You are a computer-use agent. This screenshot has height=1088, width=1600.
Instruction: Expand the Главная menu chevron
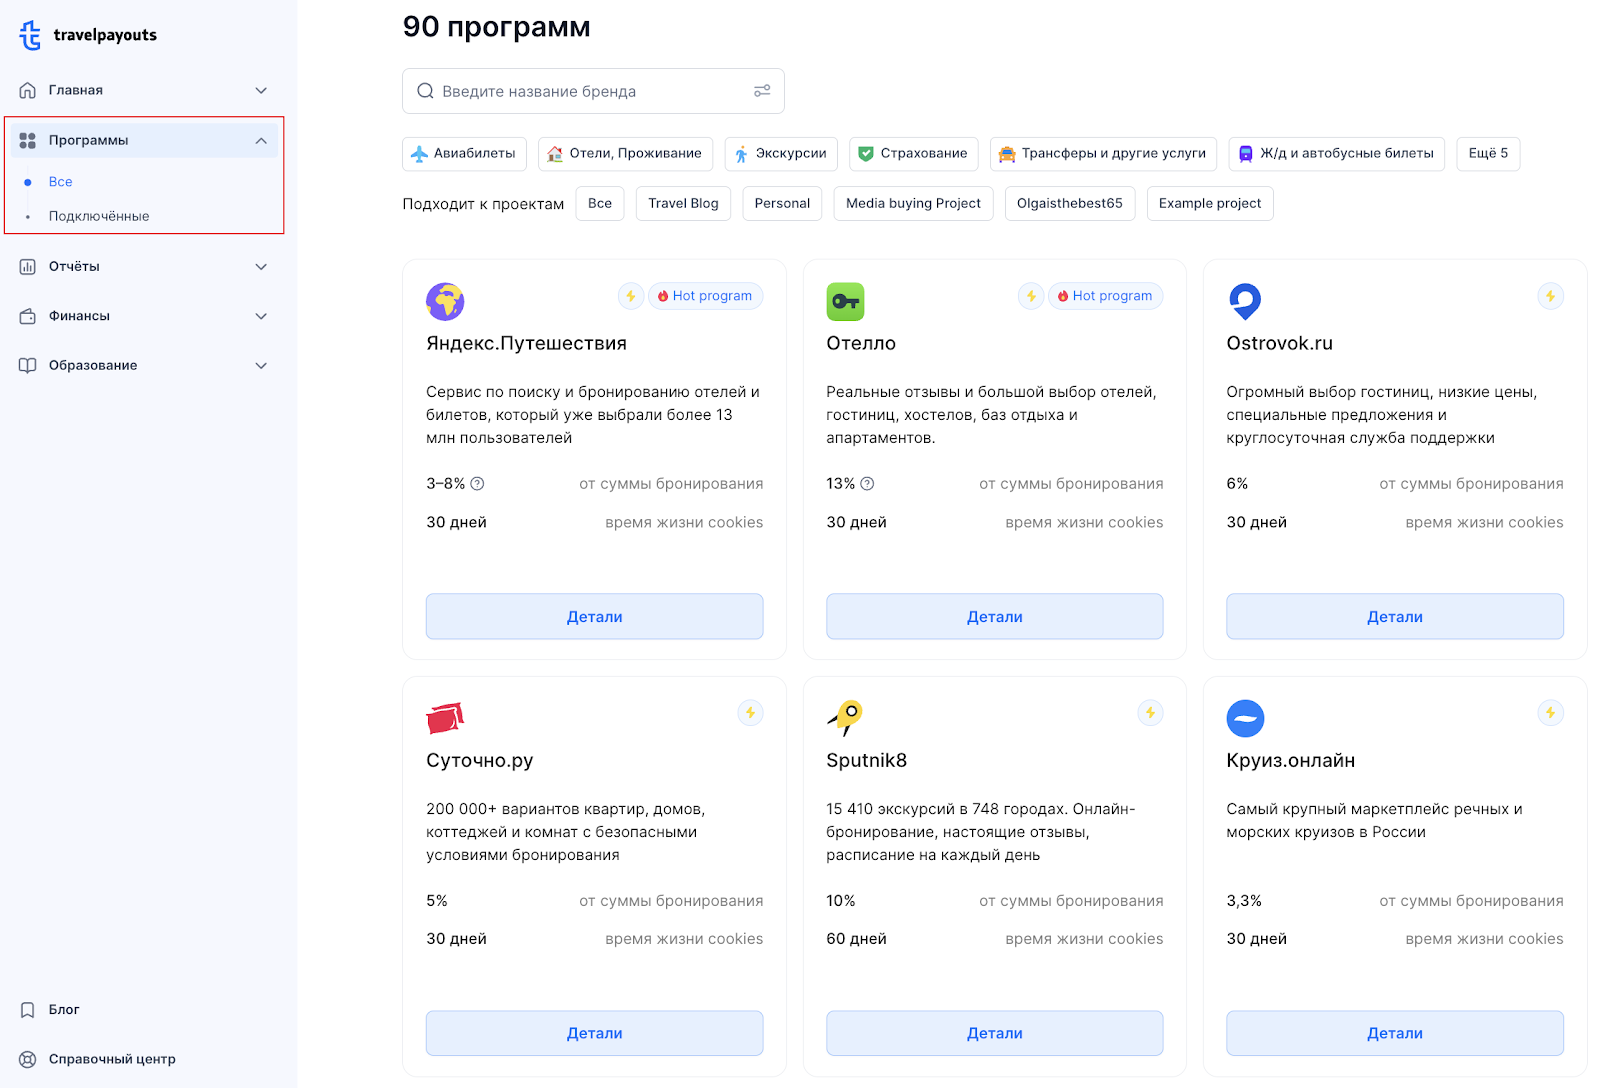coord(261,90)
